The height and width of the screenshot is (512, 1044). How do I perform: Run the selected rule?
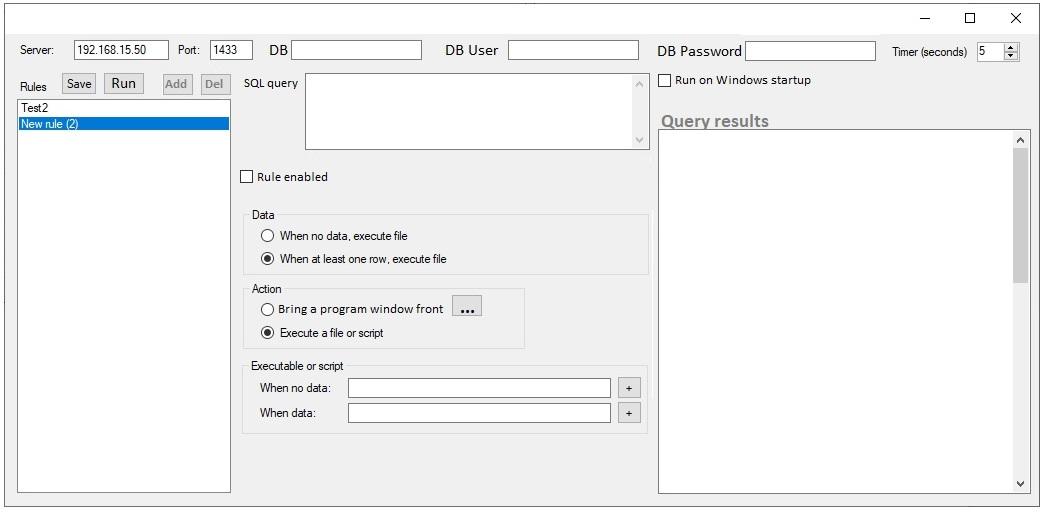pyautogui.click(x=123, y=84)
